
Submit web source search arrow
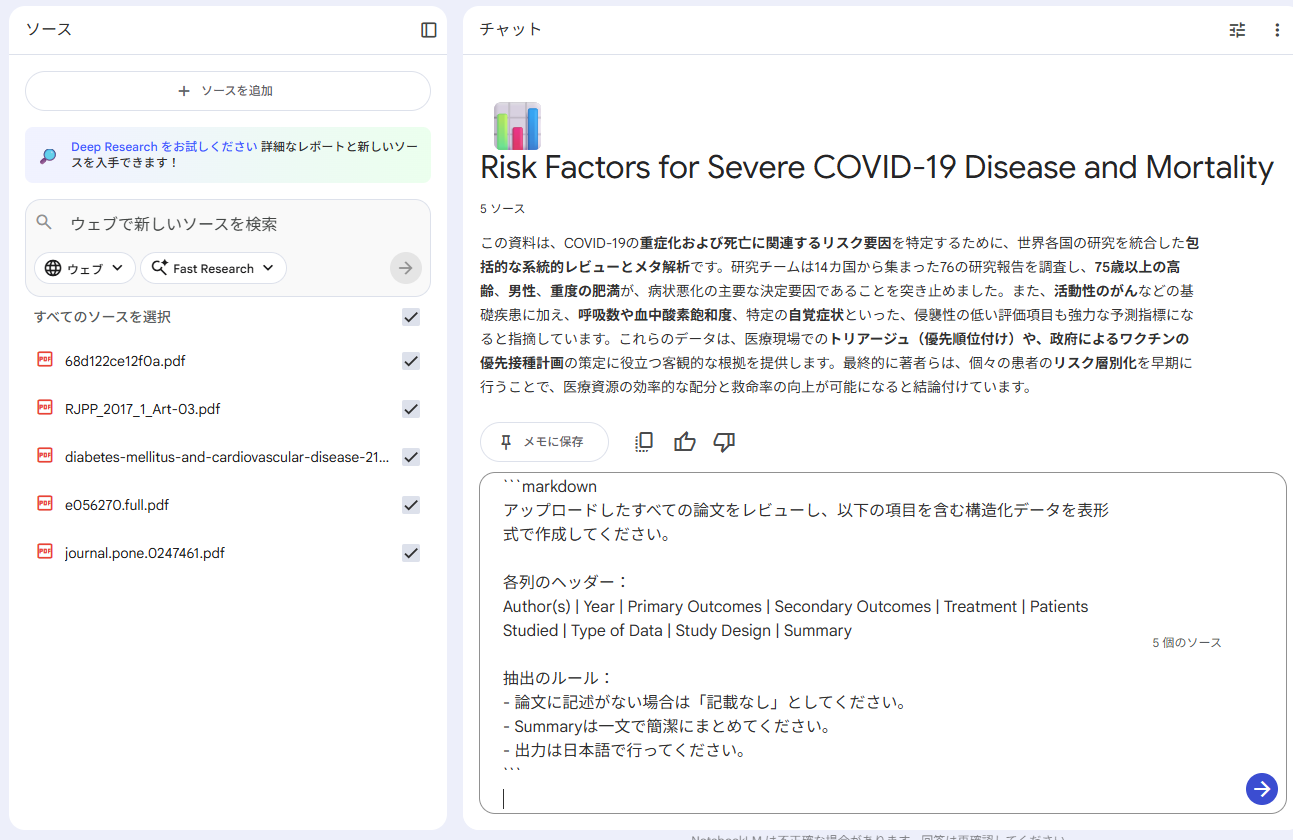[x=406, y=268]
